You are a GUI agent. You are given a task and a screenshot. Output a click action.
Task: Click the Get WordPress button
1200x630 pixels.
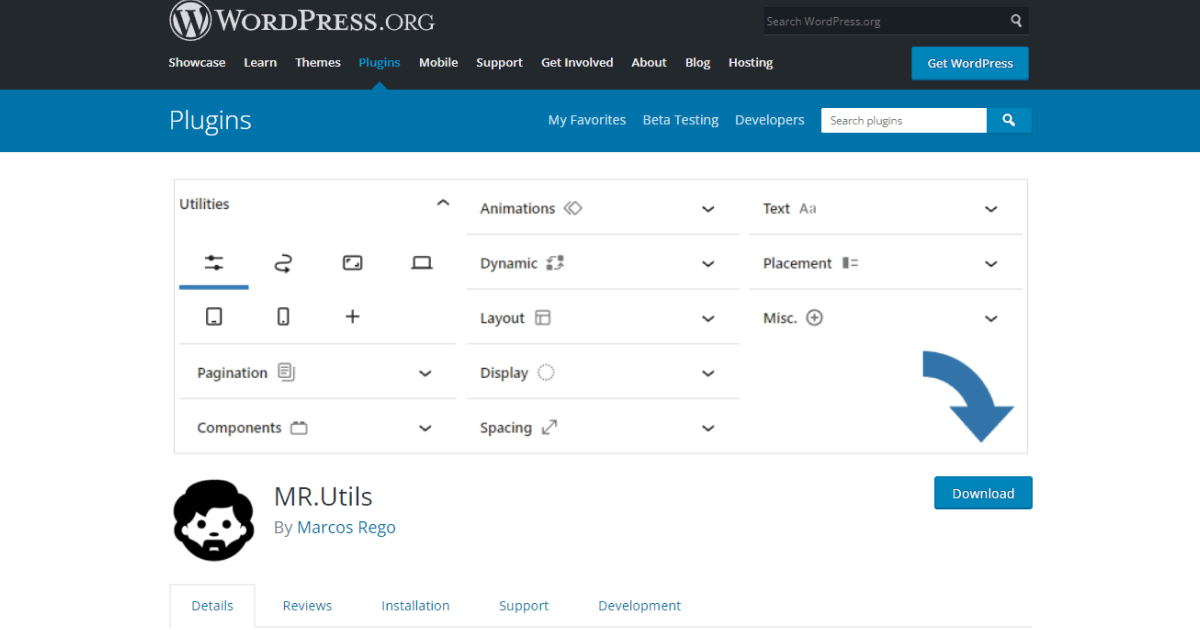970,63
